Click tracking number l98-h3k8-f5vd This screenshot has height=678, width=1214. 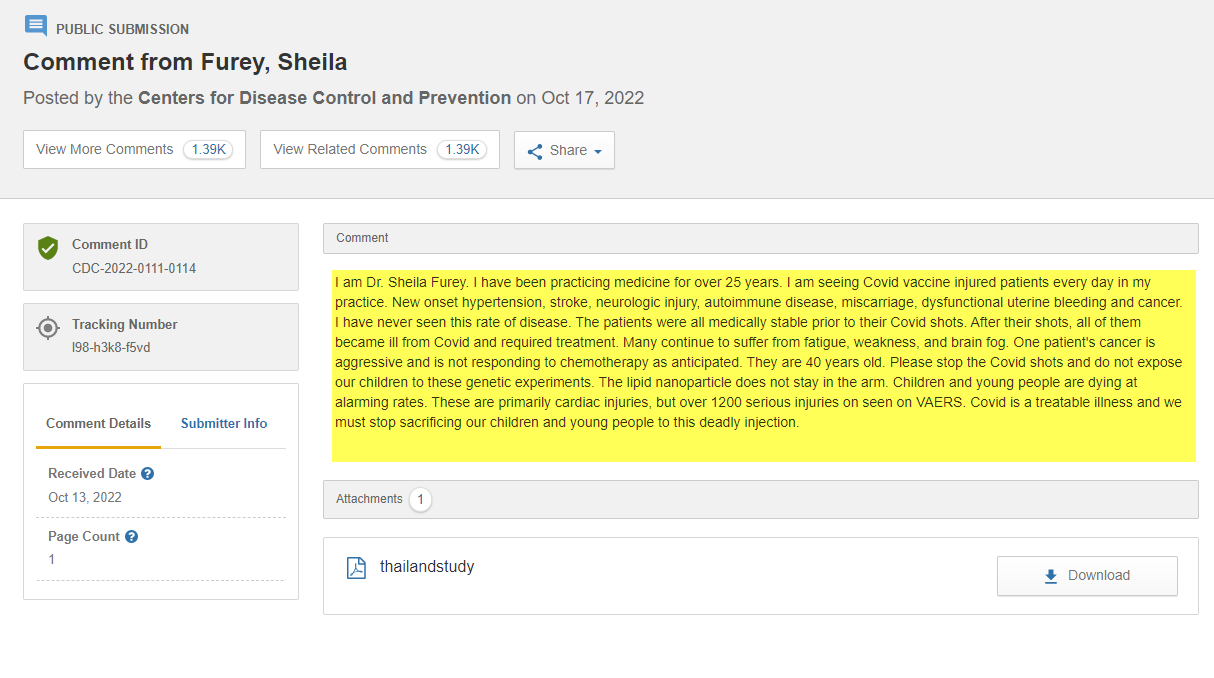[x=111, y=348]
